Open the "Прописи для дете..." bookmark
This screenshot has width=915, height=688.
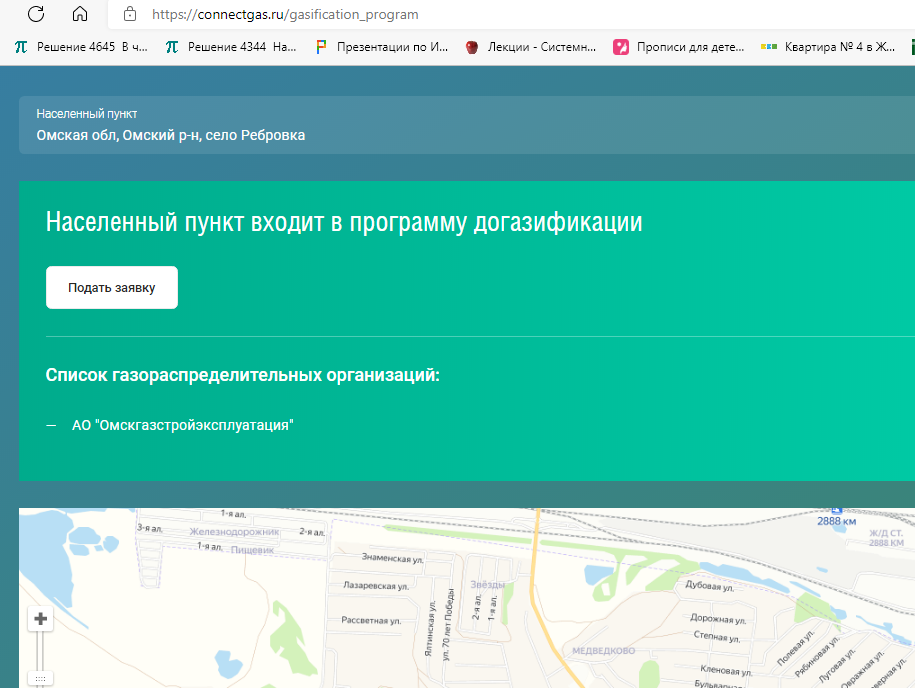pos(681,46)
